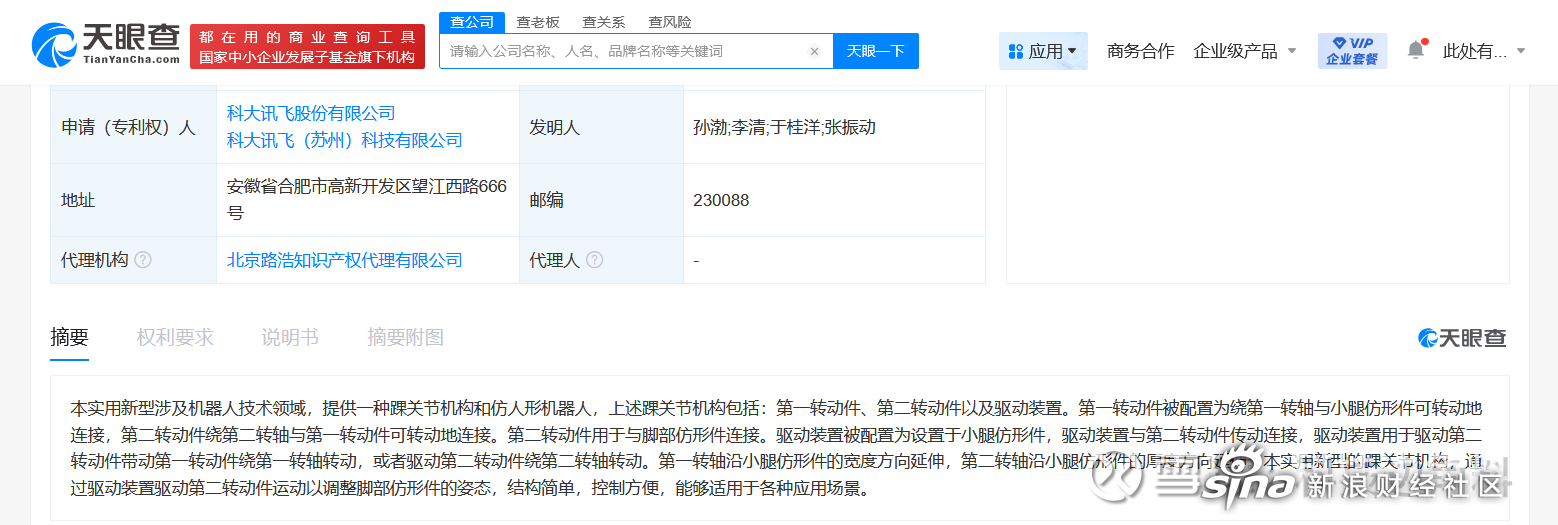Expand the 企业级产品 menu
Image resolution: width=1558 pixels, height=525 pixels.
[x=1245, y=51]
